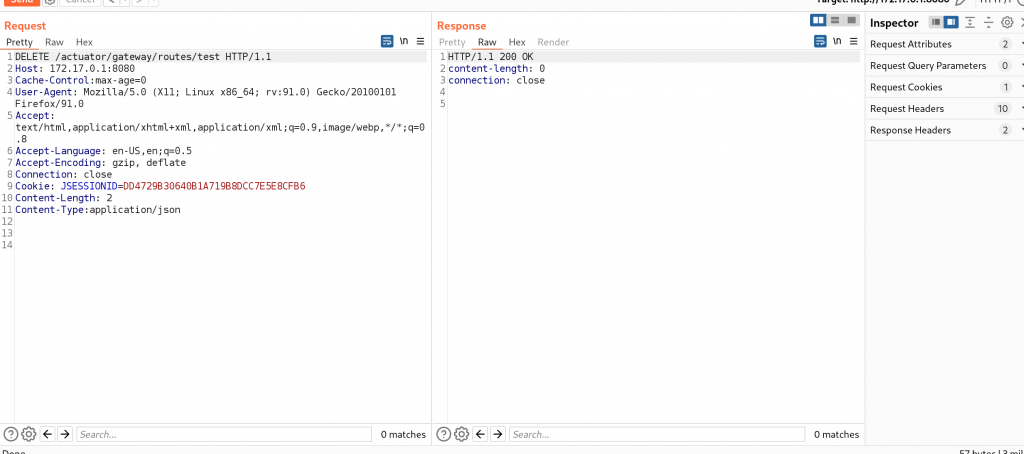Switch Response view to Pretty tab

coord(453,42)
